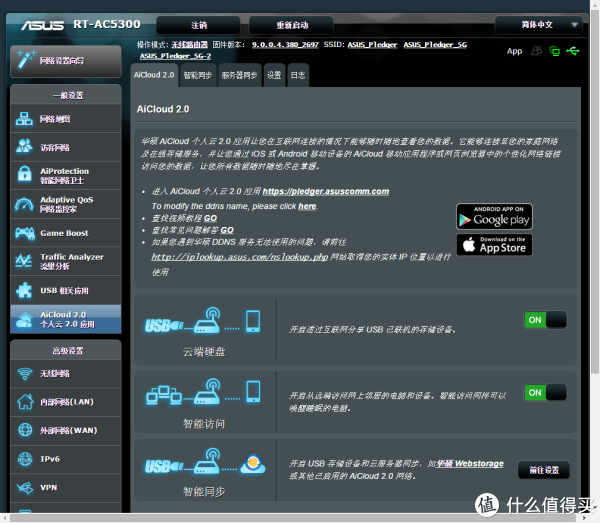
Task: Click the 'here' link to modify ddns name
Action: pos(307,206)
